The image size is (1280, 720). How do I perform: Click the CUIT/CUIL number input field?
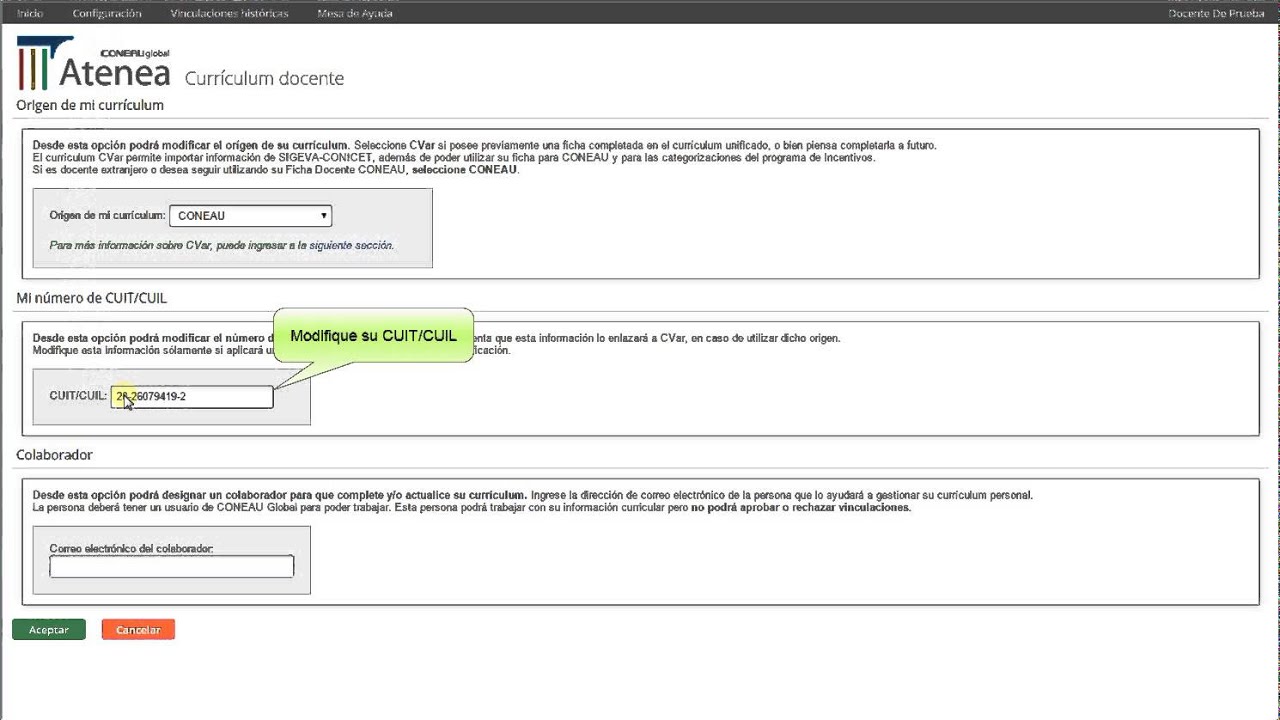click(x=192, y=397)
